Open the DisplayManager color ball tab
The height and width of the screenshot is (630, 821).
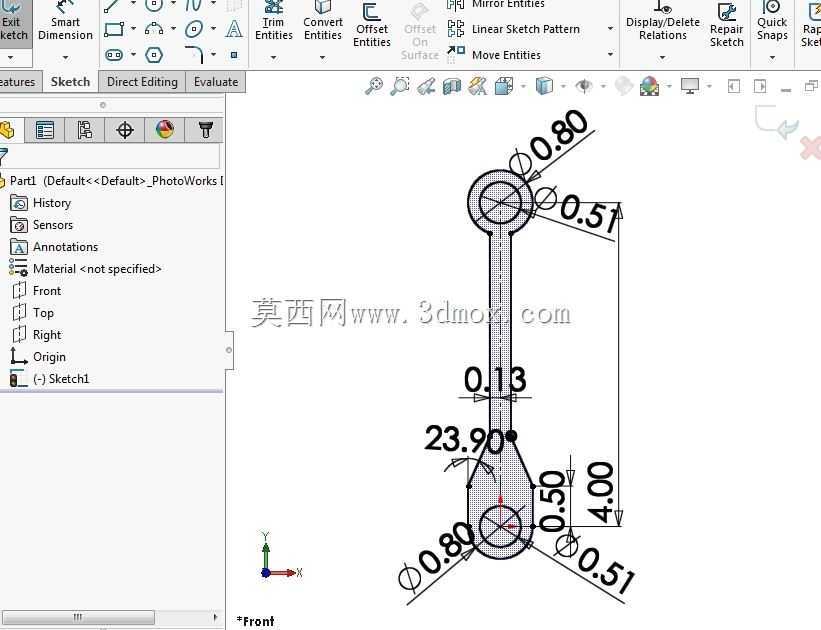click(x=164, y=130)
